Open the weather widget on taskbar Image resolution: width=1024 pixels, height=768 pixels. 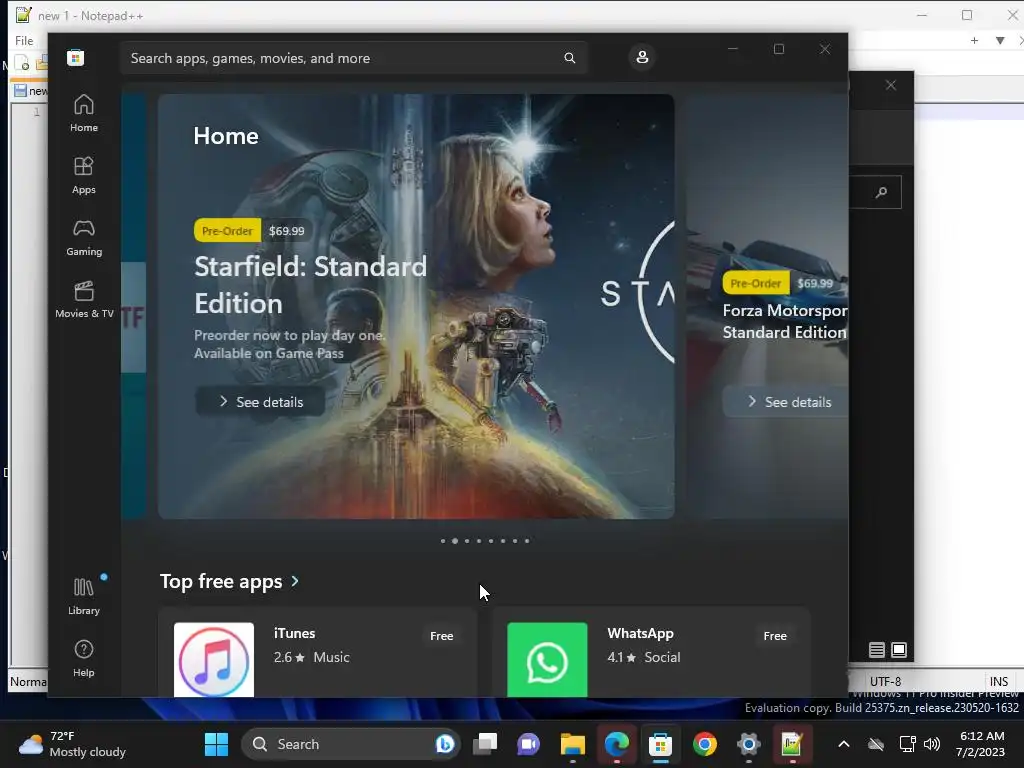72,744
